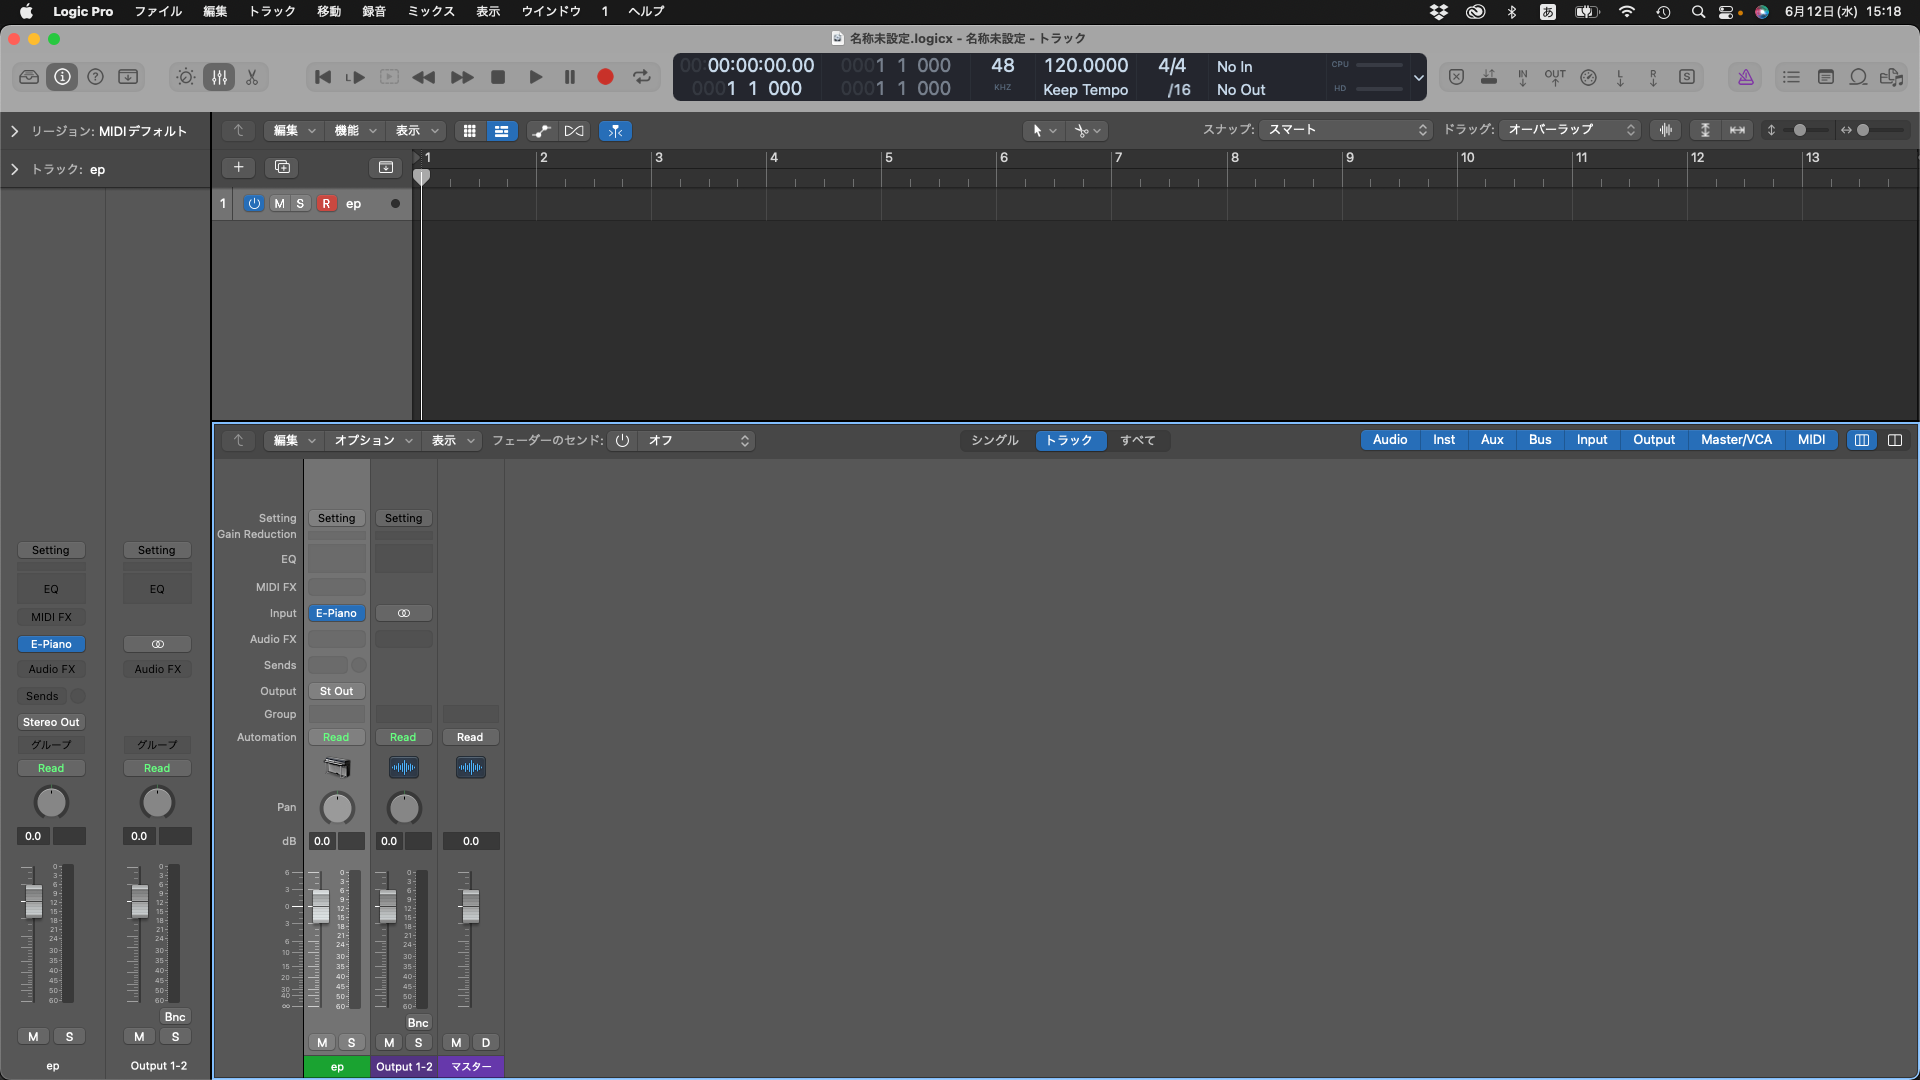The width and height of the screenshot is (1920, 1080).
Task: Click the E-Piano instrument icon on ep strip
Action: point(337,767)
